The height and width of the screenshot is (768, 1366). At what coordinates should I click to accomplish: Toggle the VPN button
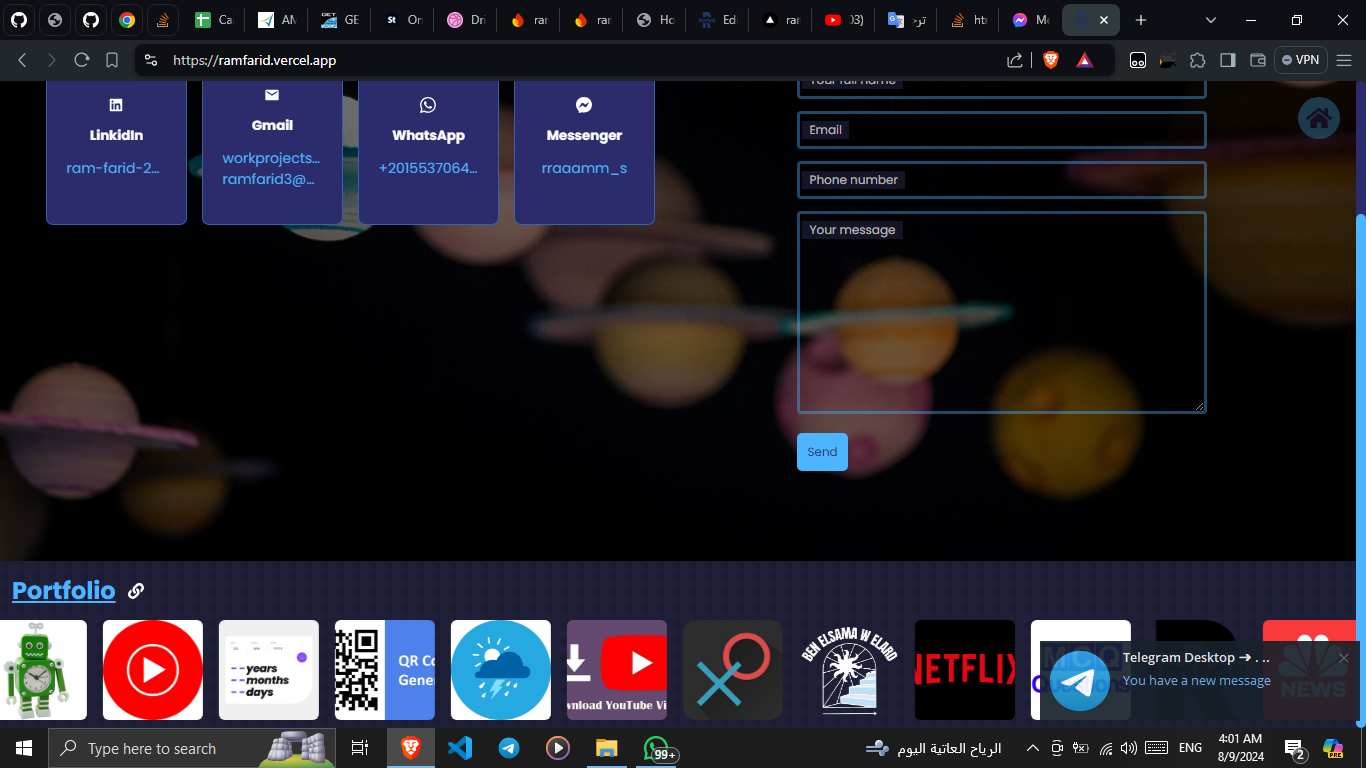1300,60
